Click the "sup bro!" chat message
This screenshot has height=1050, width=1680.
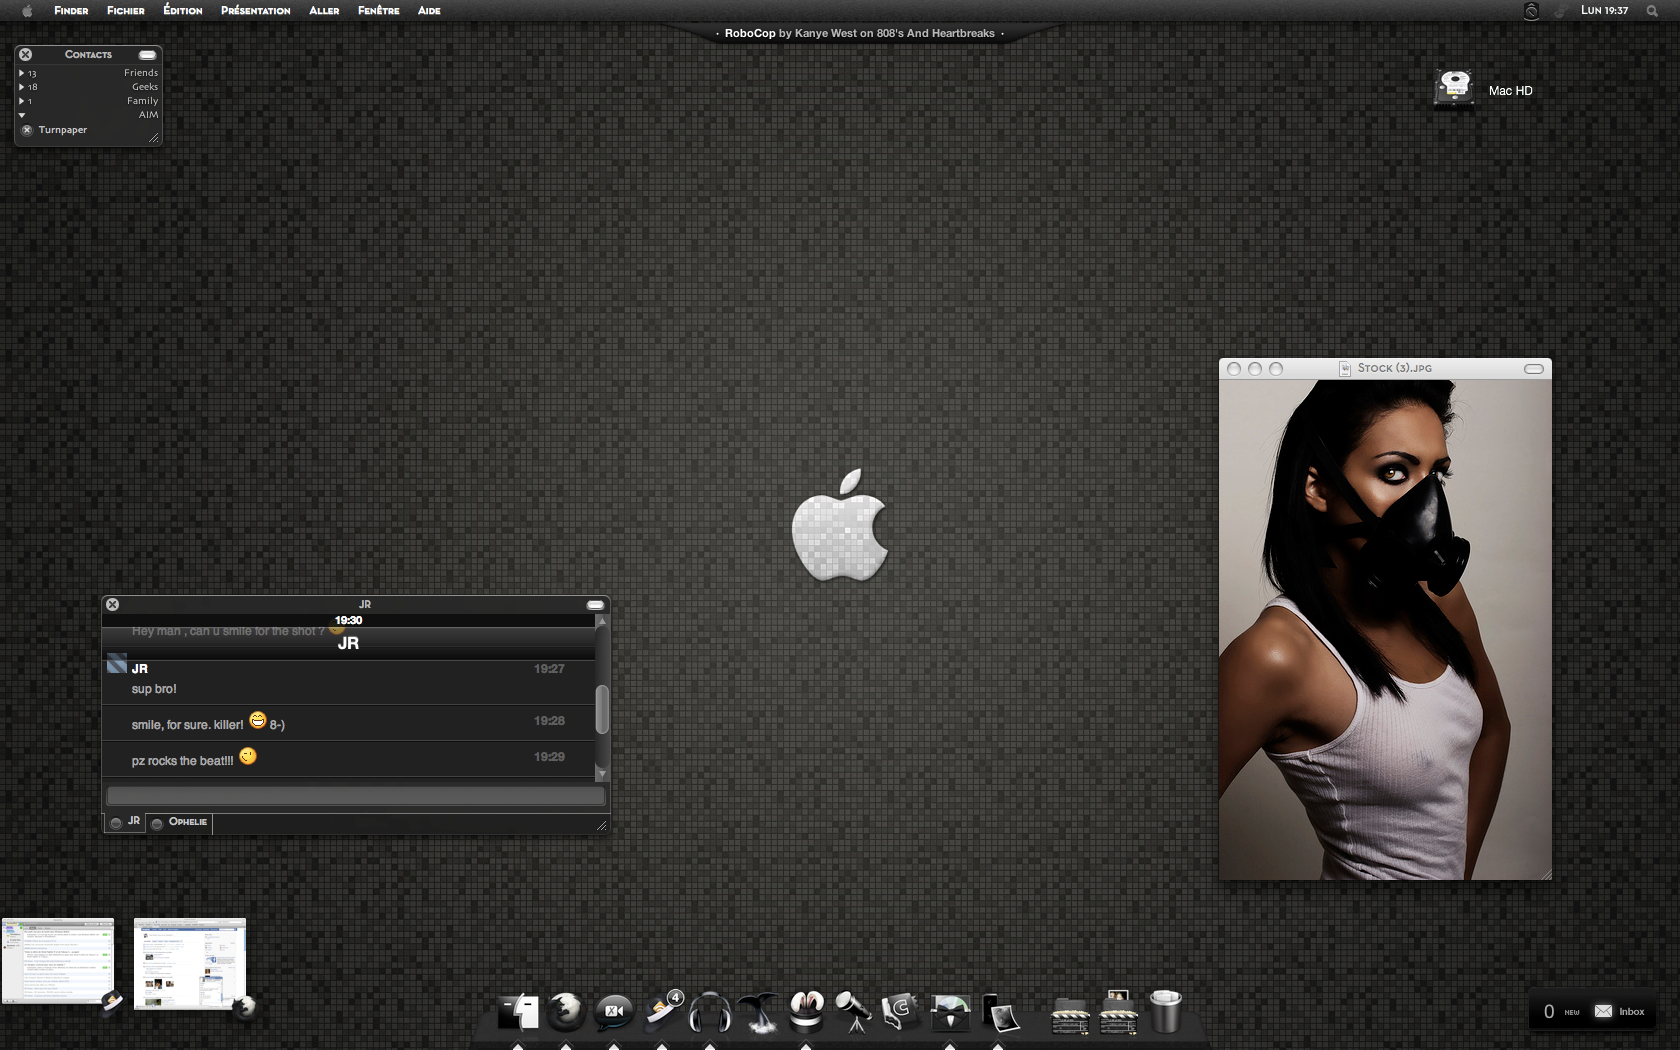[x=154, y=689]
